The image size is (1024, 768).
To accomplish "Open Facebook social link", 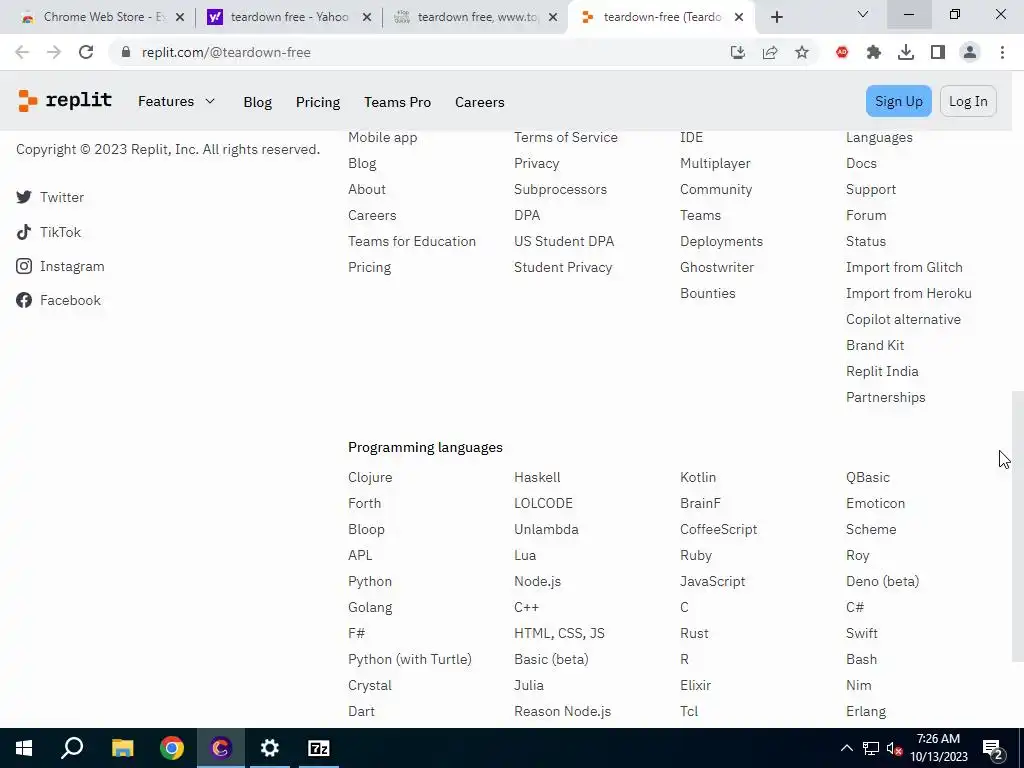I will pos(58,300).
